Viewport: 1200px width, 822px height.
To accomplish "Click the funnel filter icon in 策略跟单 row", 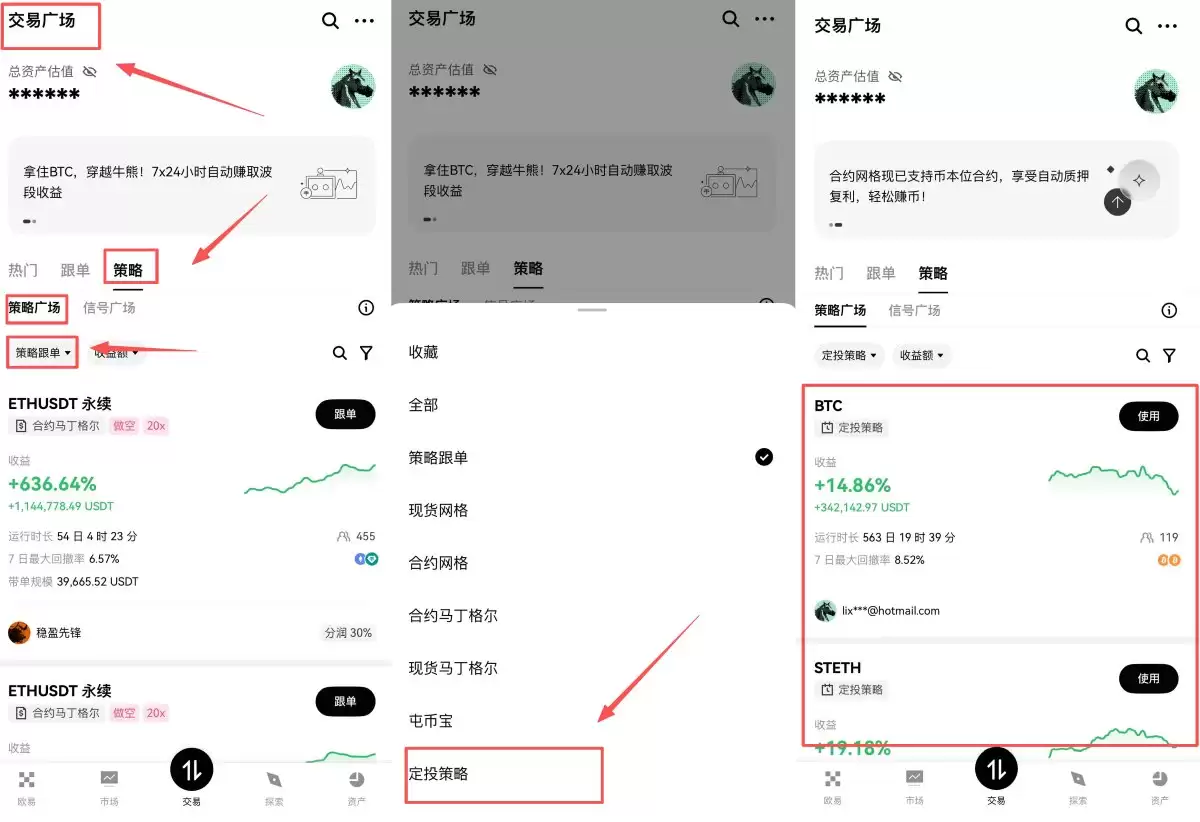I will tap(366, 353).
